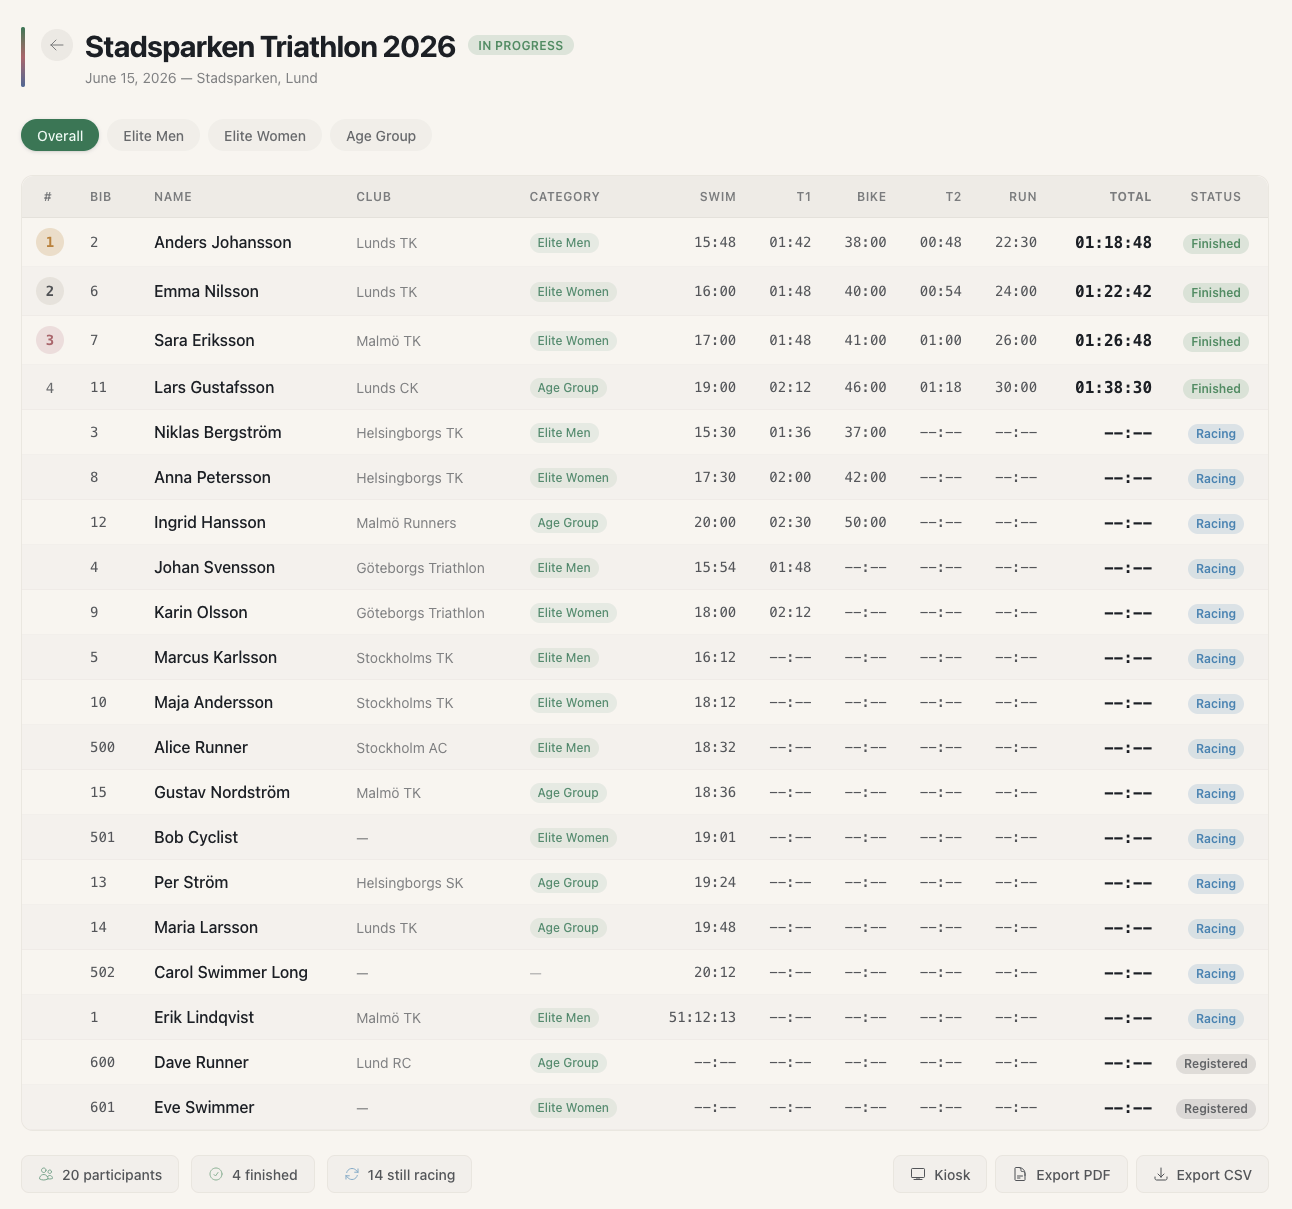Click Lars Gustafsson's Finished status badge
The image size is (1292, 1209).
click(x=1216, y=388)
